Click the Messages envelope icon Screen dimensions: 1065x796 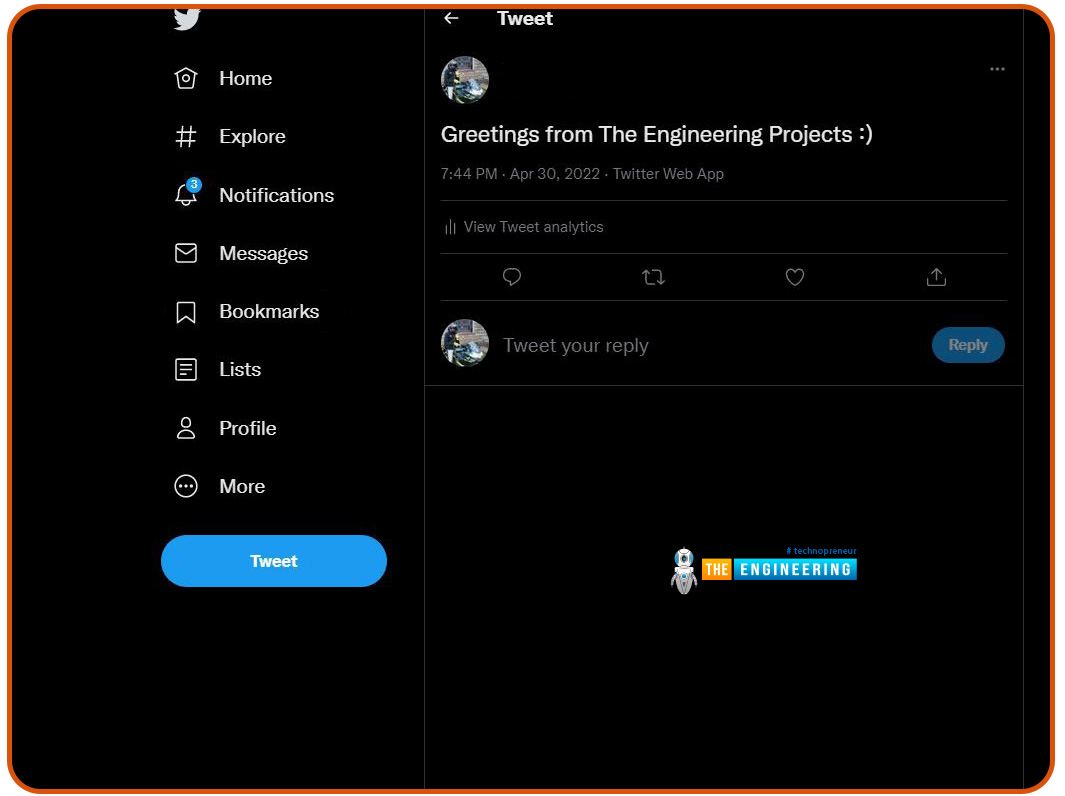point(186,254)
